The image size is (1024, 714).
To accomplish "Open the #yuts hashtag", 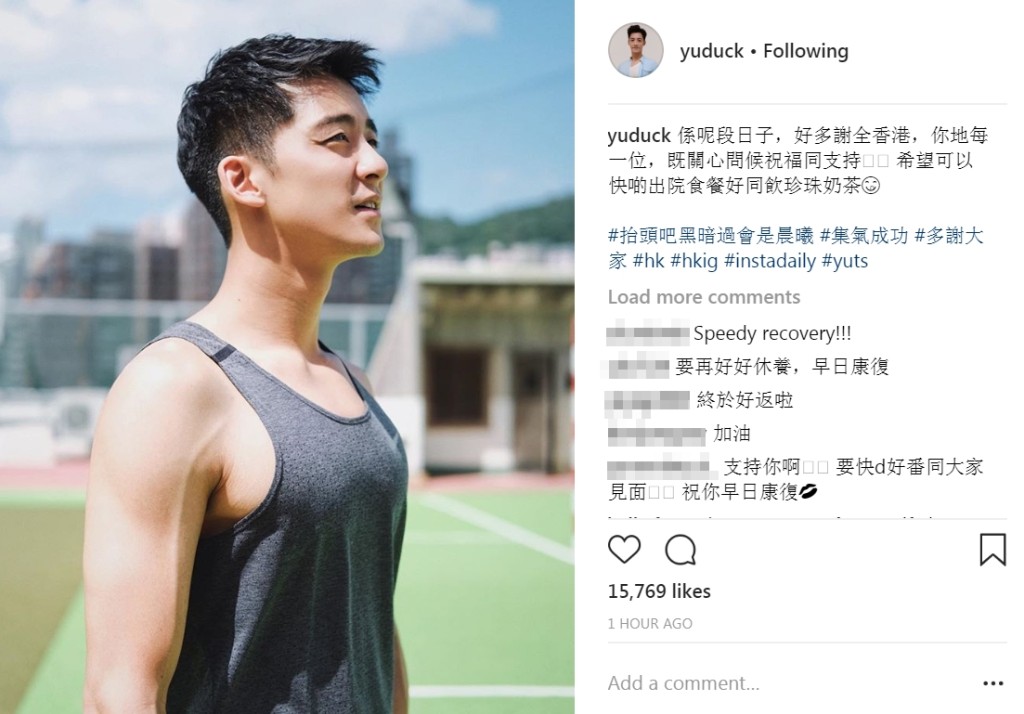I will 844,261.
